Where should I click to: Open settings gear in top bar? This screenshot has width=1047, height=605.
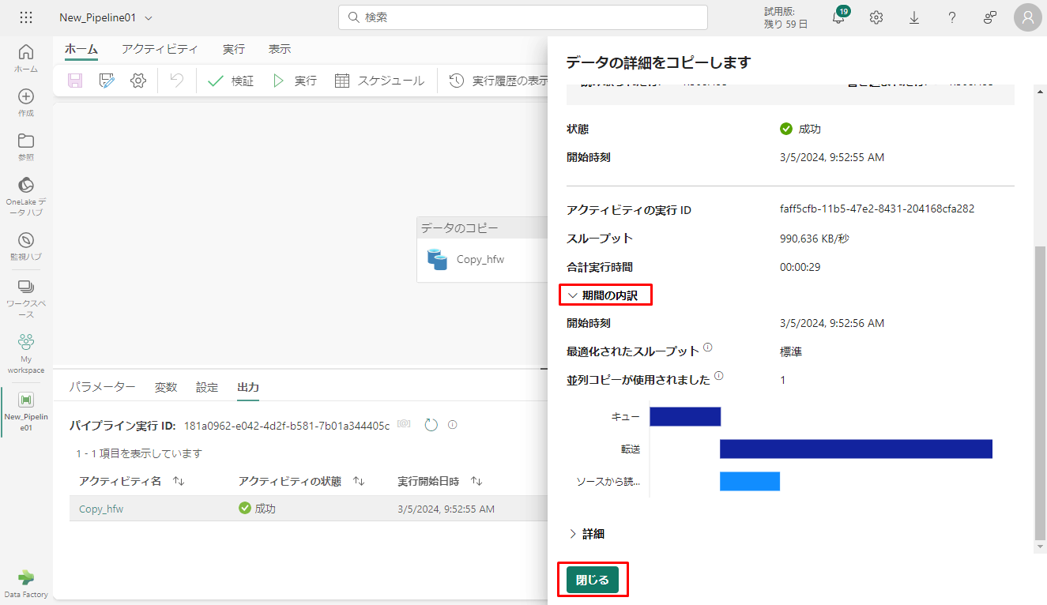pyautogui.click(x=876, y=18)
